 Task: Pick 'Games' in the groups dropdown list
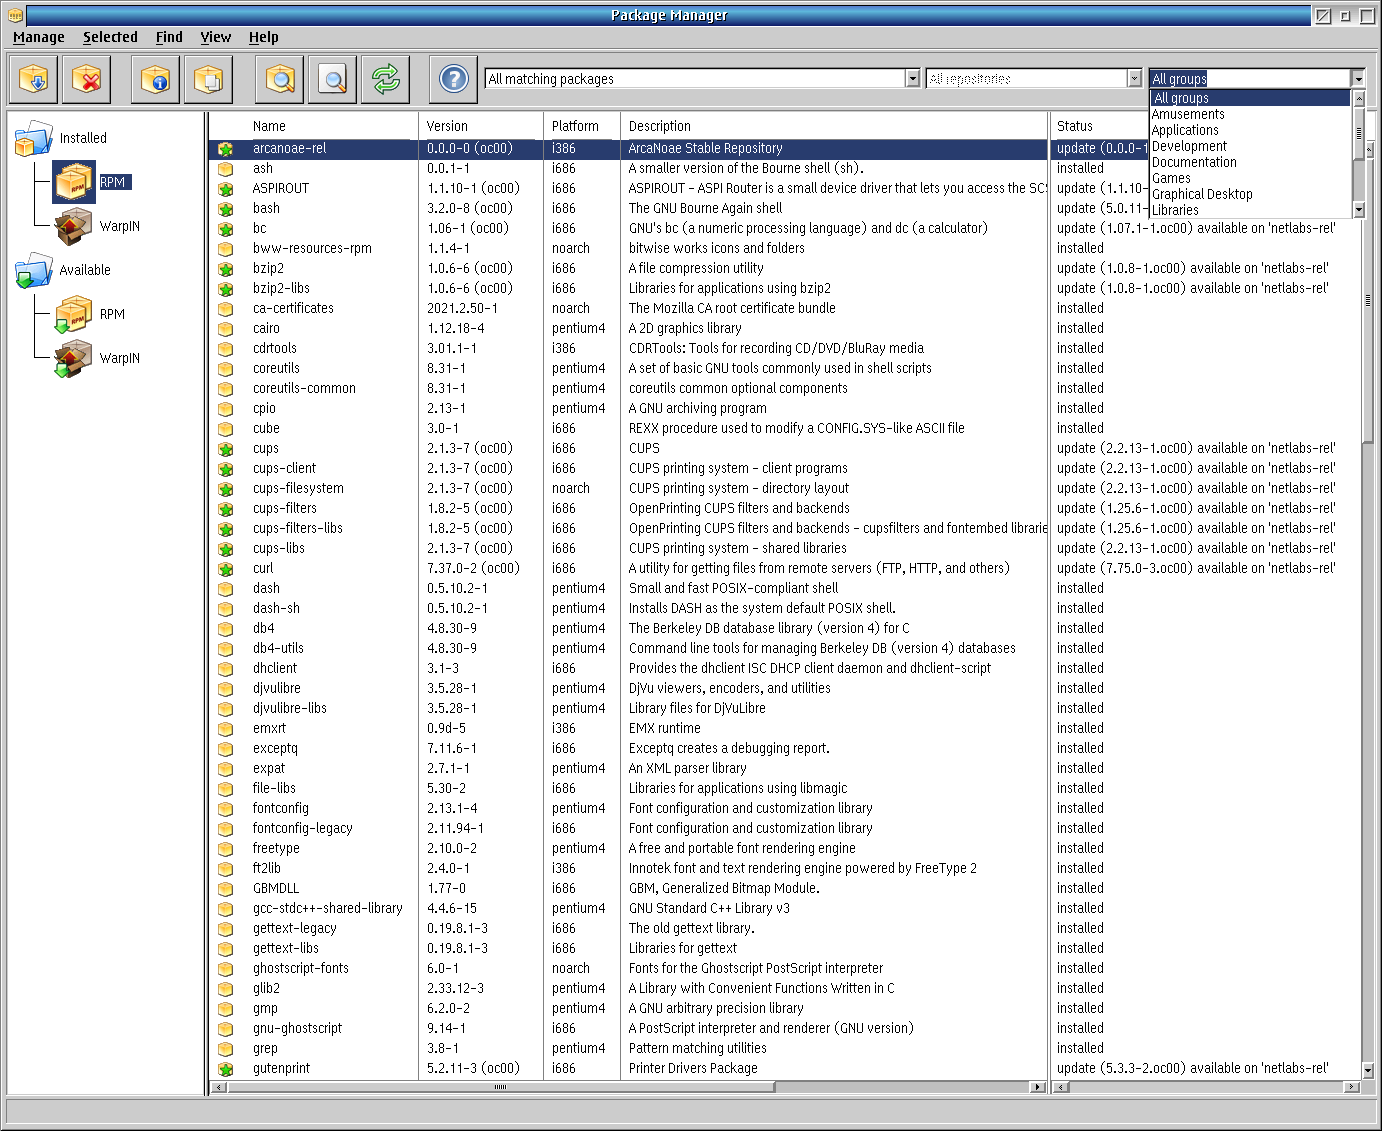click(x=1171, y=178)
